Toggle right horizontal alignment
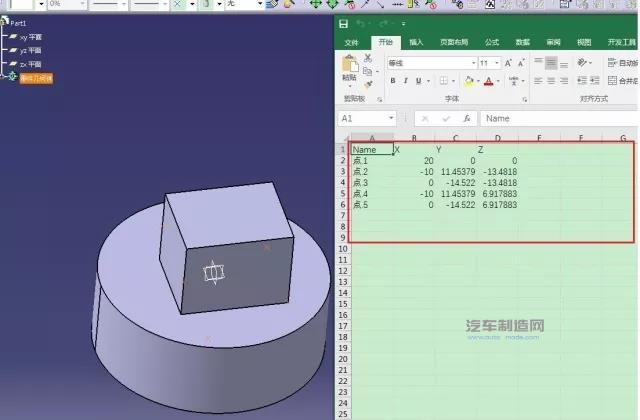Viewport: 640px width, 420px height. pos(564,81)
